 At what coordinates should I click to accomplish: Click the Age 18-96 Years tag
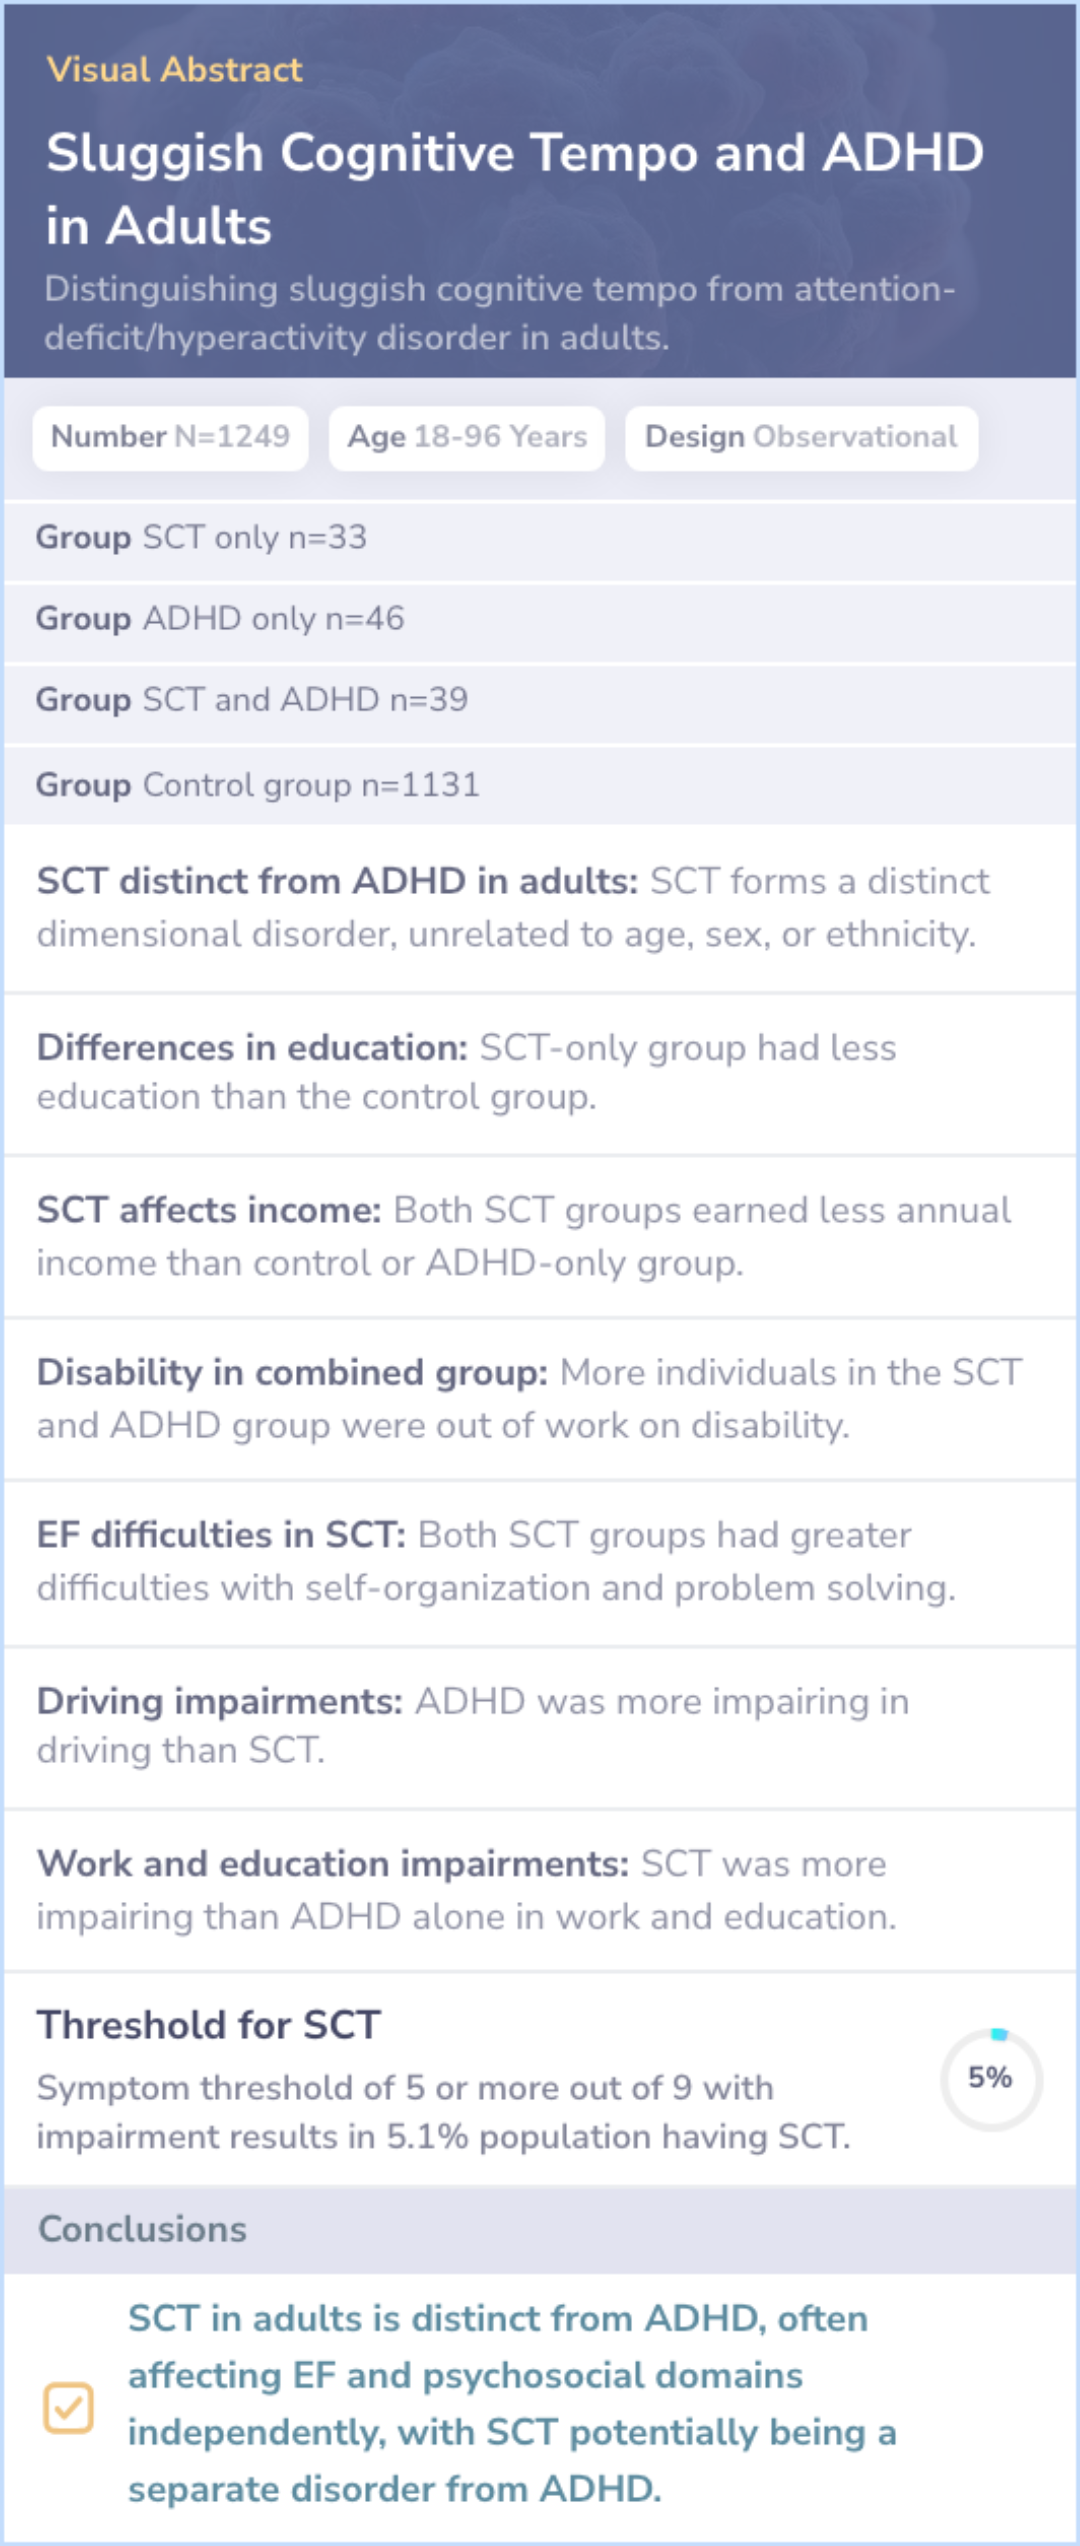coord(467,437)
